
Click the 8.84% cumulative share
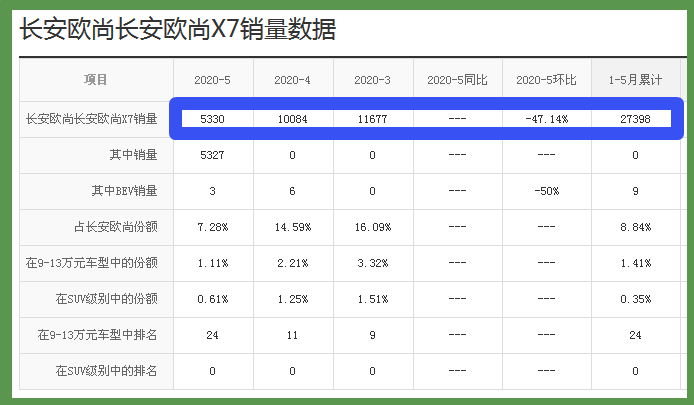tap(635, 227)
